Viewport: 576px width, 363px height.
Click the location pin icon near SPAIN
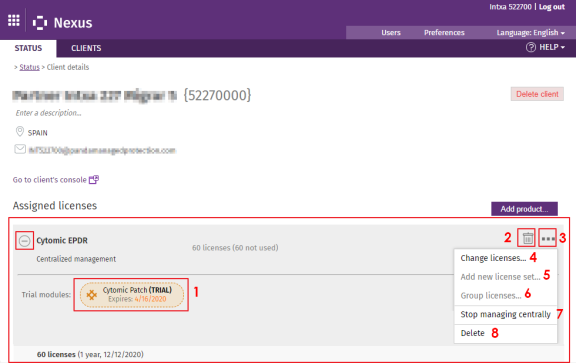point(20,132)
